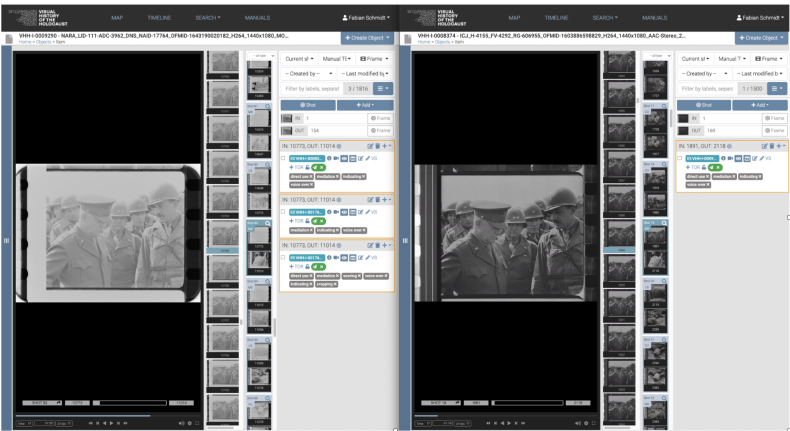Add TOR to first left annotation

tap(296, 167)
